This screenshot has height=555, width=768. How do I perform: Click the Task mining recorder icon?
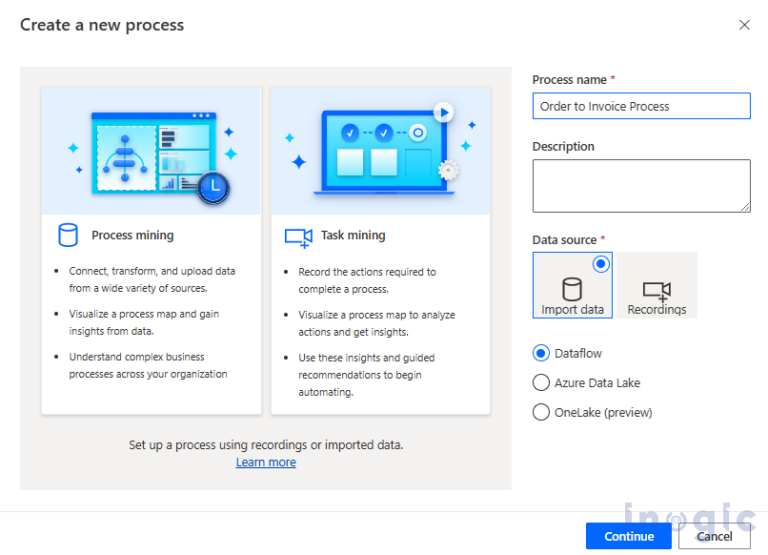(x=298, y=237)
